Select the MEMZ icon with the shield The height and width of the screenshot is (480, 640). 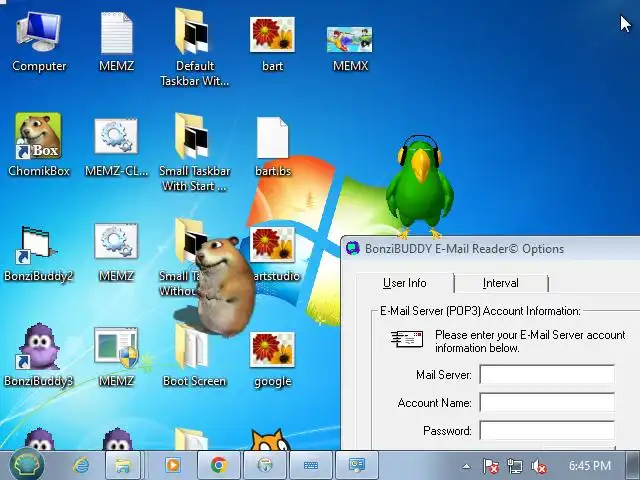pyautogui.click(x=116, y=357)
